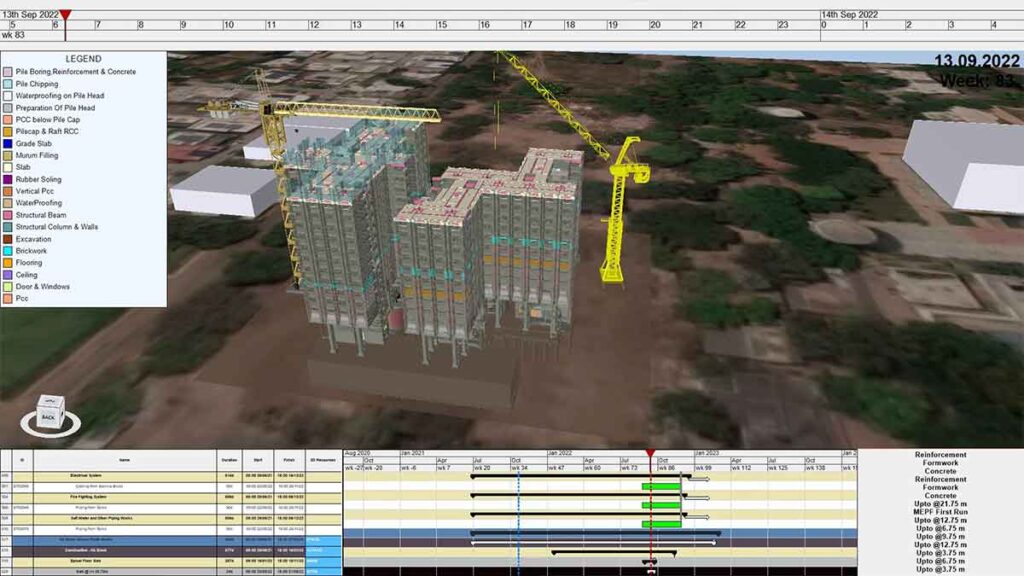
Task: Click the Grade Slab blue swatch
Action: [8, 144]
